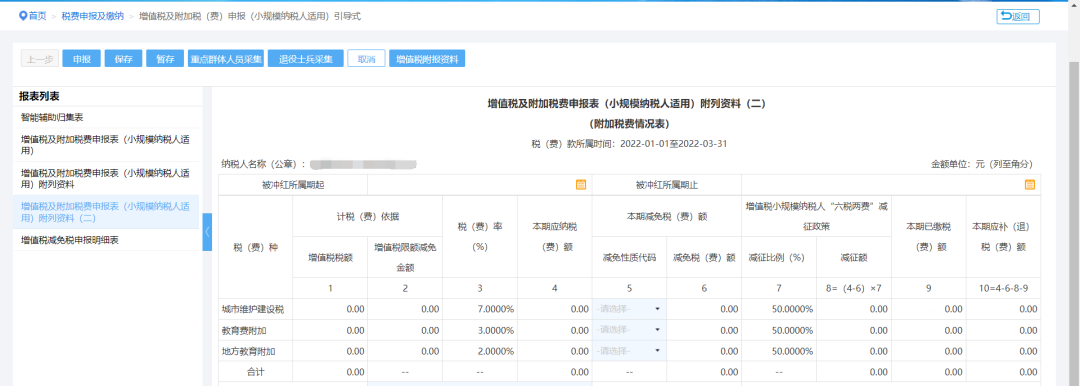Open 重点群体人员采集
This screenshot has width=1080, height=386.
[226, 59]
